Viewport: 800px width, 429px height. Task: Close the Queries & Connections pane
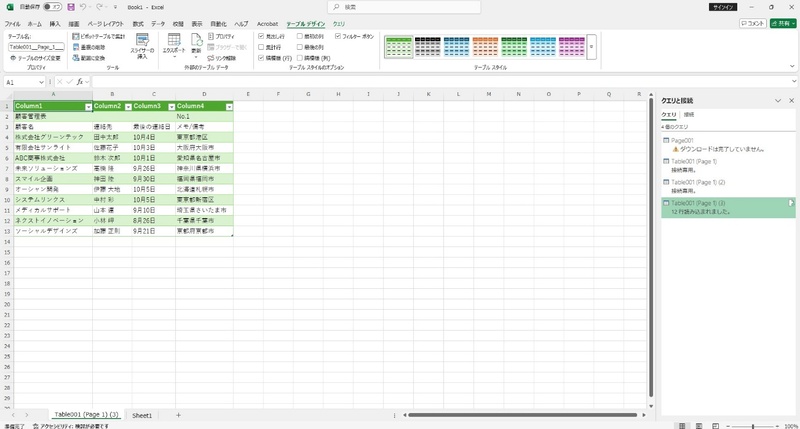click(x=791, y=101)
